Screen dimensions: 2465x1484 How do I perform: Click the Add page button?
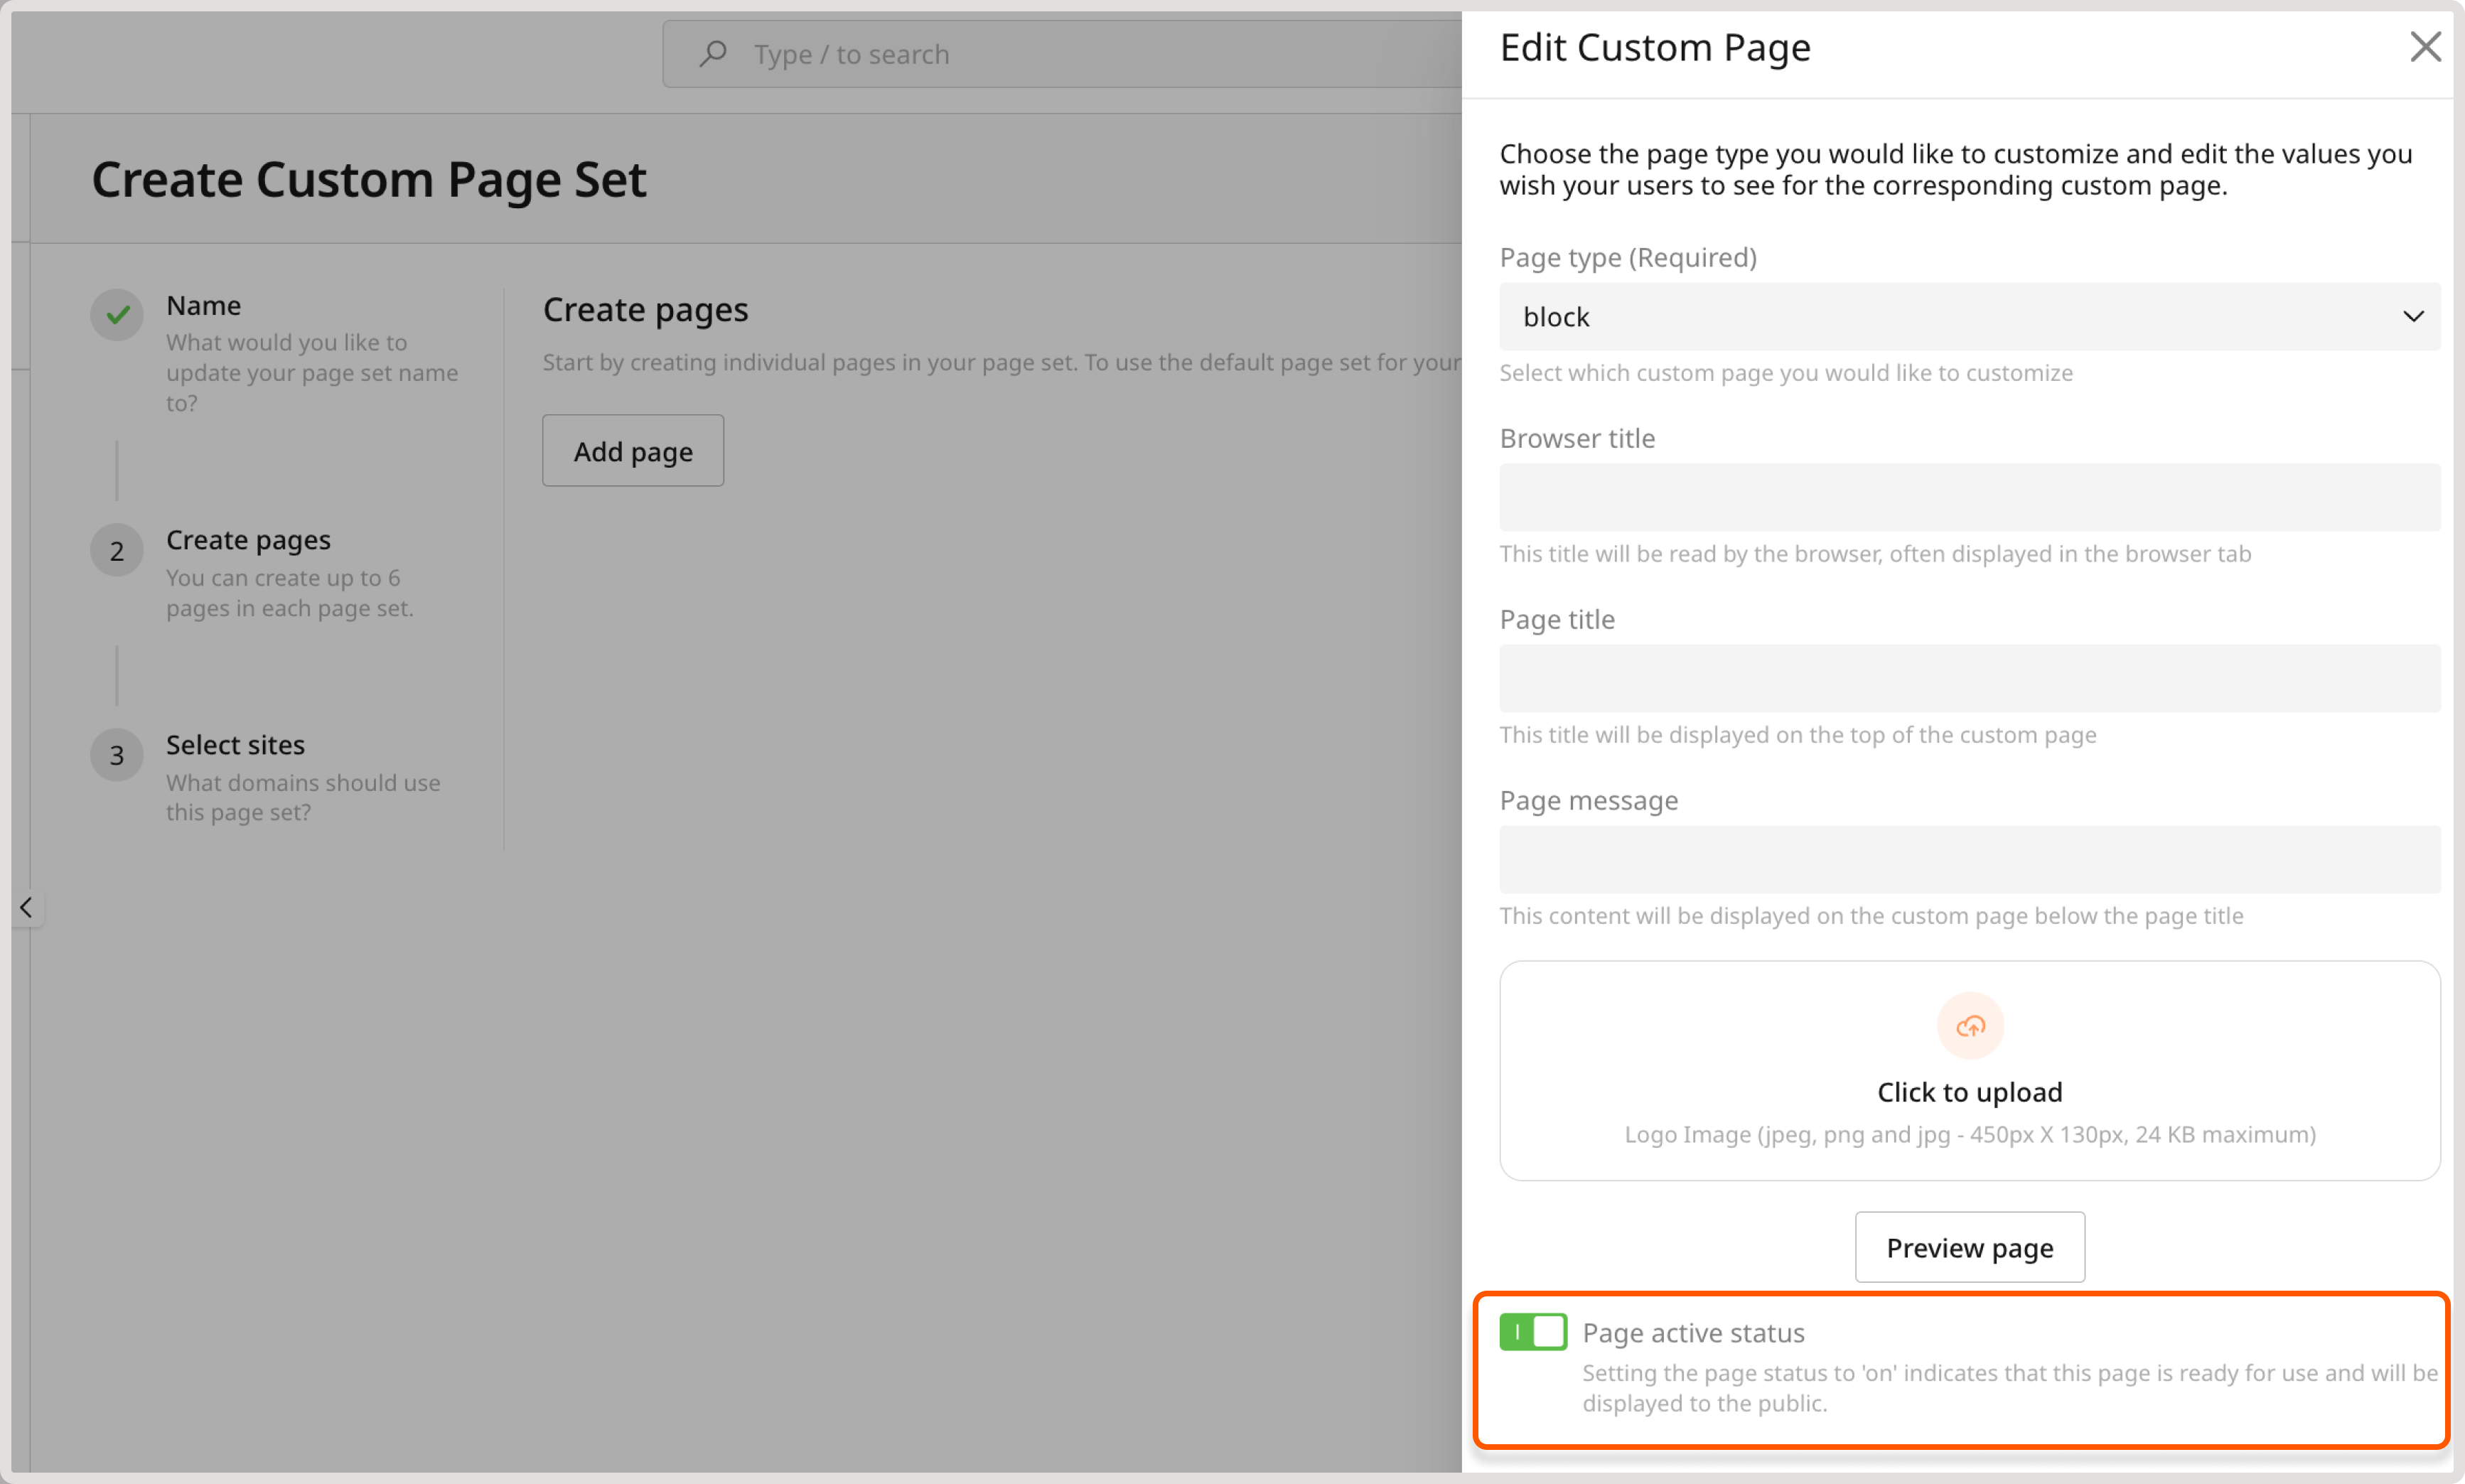pos(632,450)
